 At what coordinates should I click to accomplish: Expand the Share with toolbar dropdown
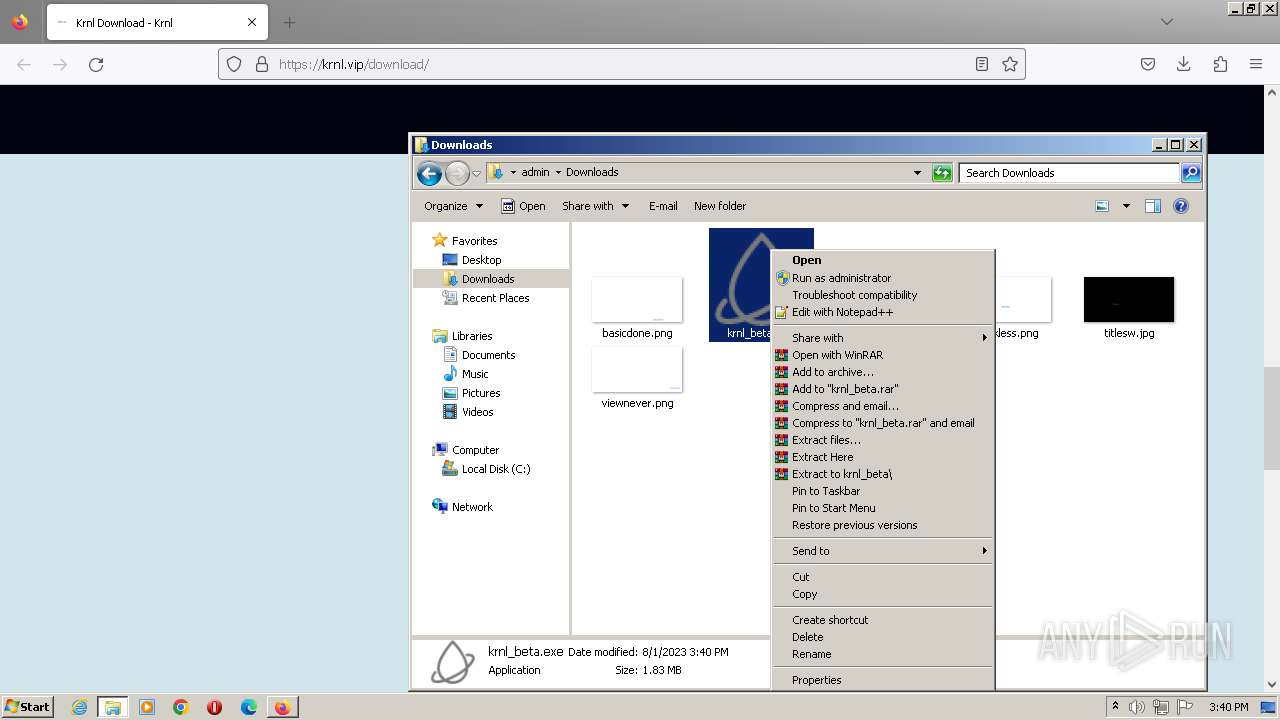(596, 206)
